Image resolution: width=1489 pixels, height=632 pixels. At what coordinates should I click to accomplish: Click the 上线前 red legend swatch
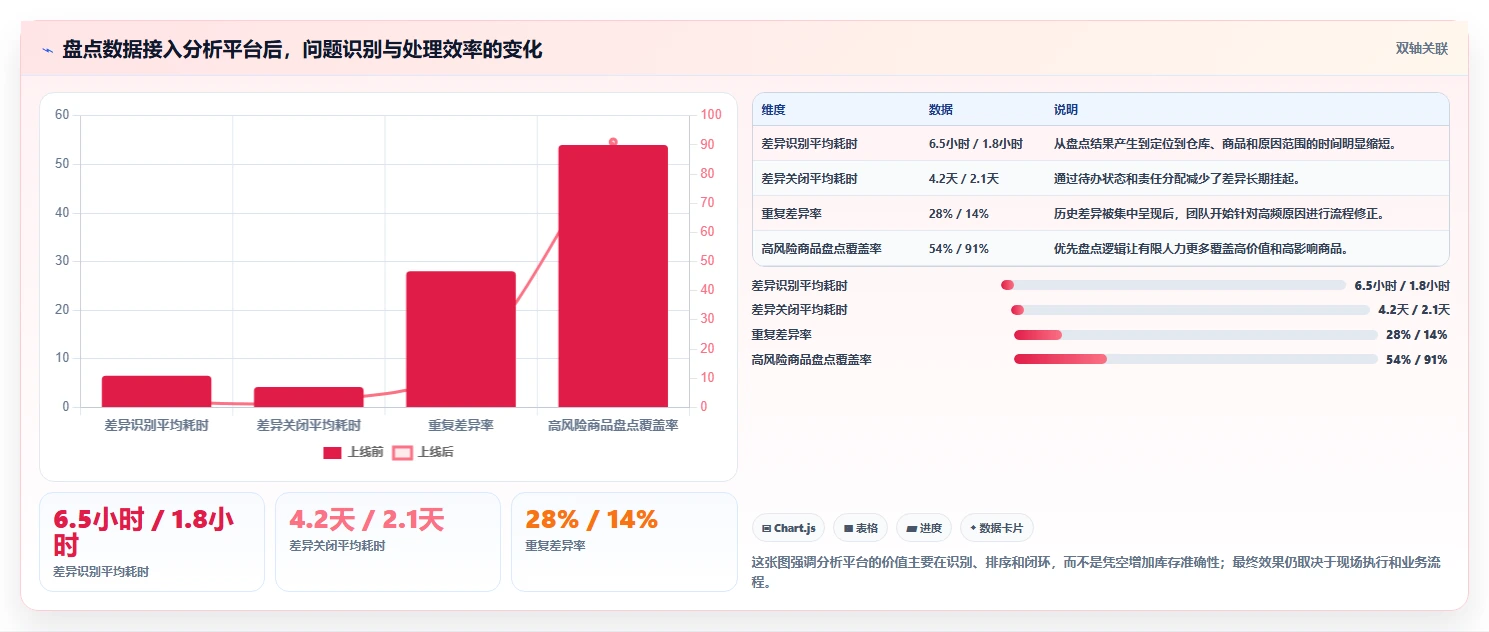(332, 453)
